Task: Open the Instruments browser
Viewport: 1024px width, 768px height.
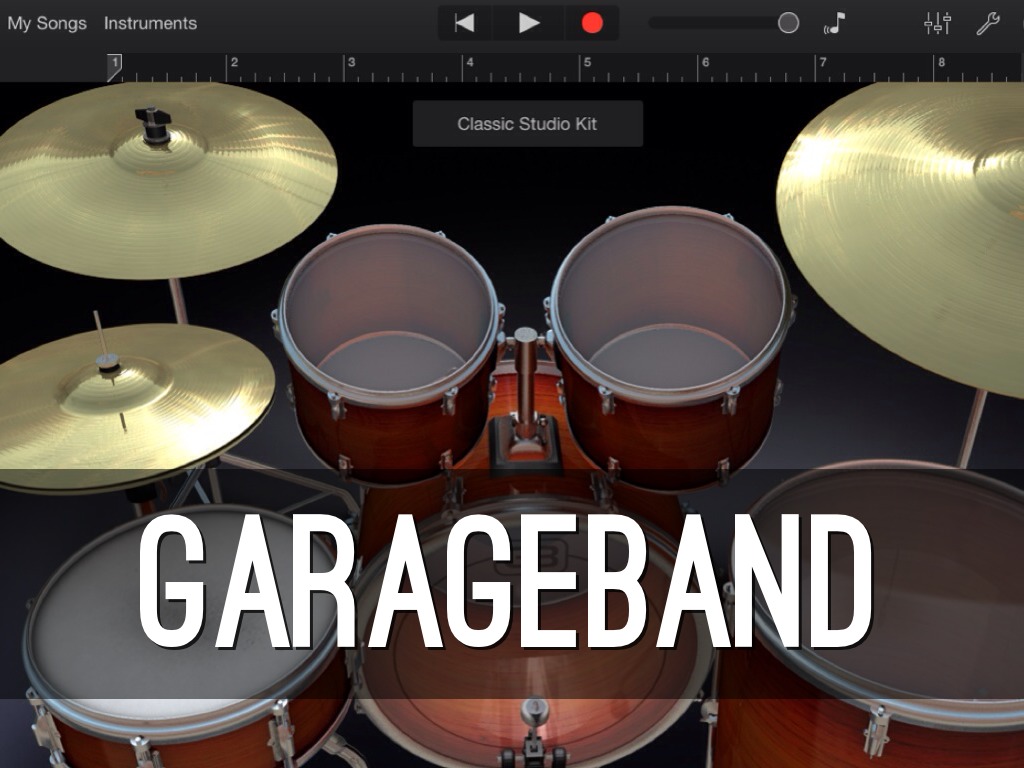Action: coord(150,23)
